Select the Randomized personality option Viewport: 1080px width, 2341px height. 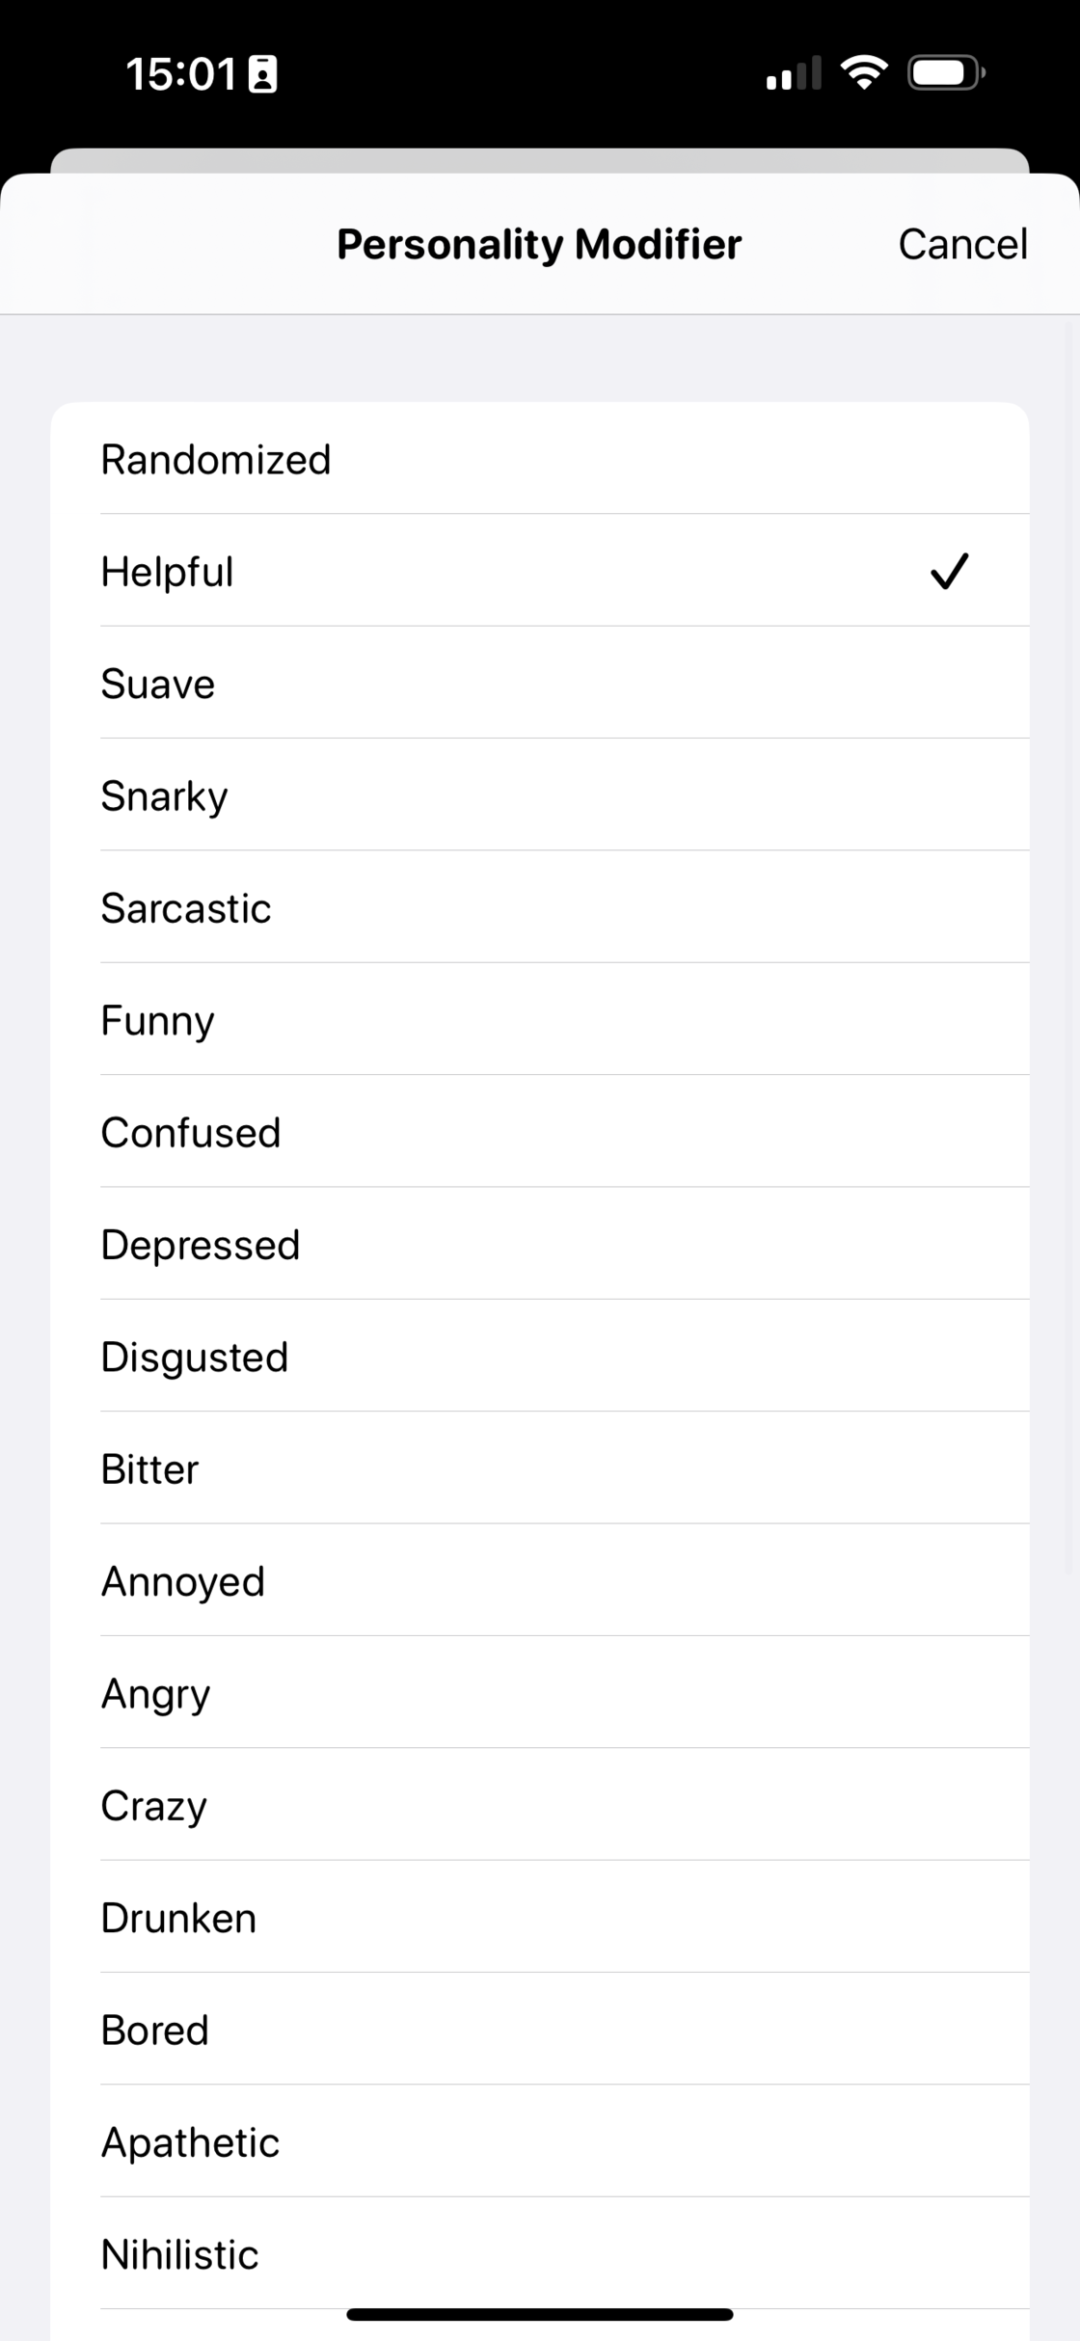point(216,460)
